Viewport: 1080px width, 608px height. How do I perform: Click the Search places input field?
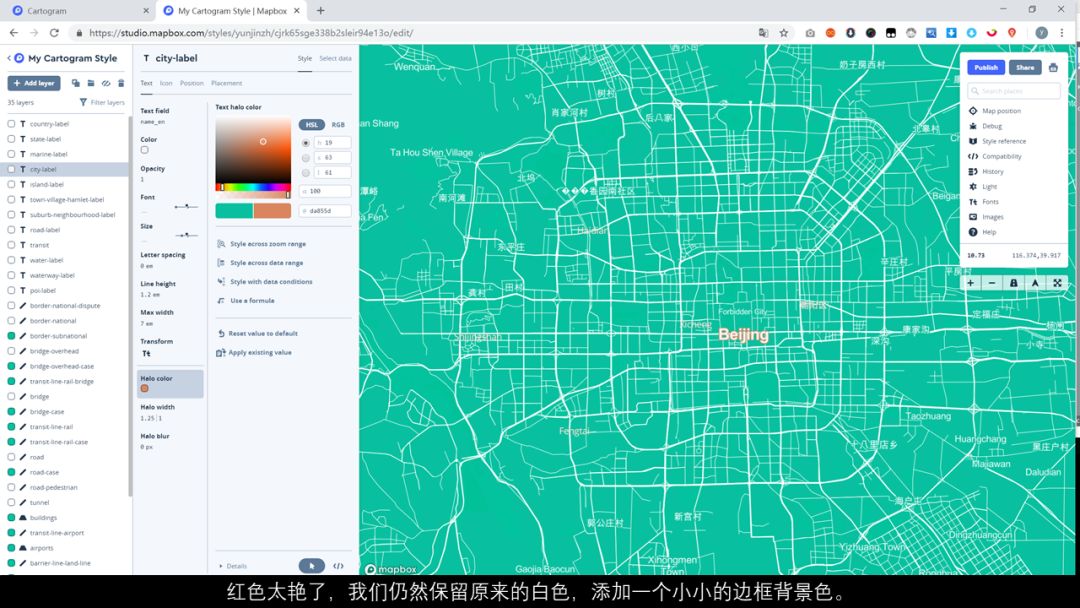[1013, 90]
